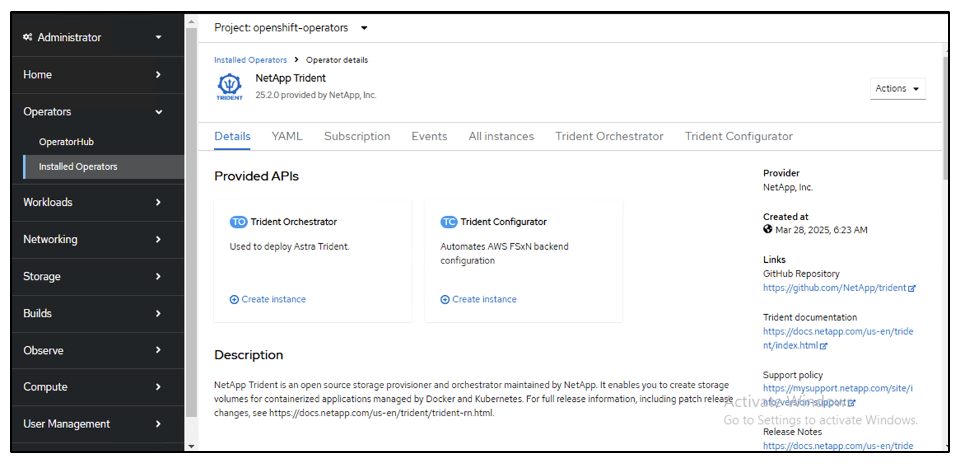
Task: Click the TO Trident Orchestrator badge icon
Action: (238, 222)
